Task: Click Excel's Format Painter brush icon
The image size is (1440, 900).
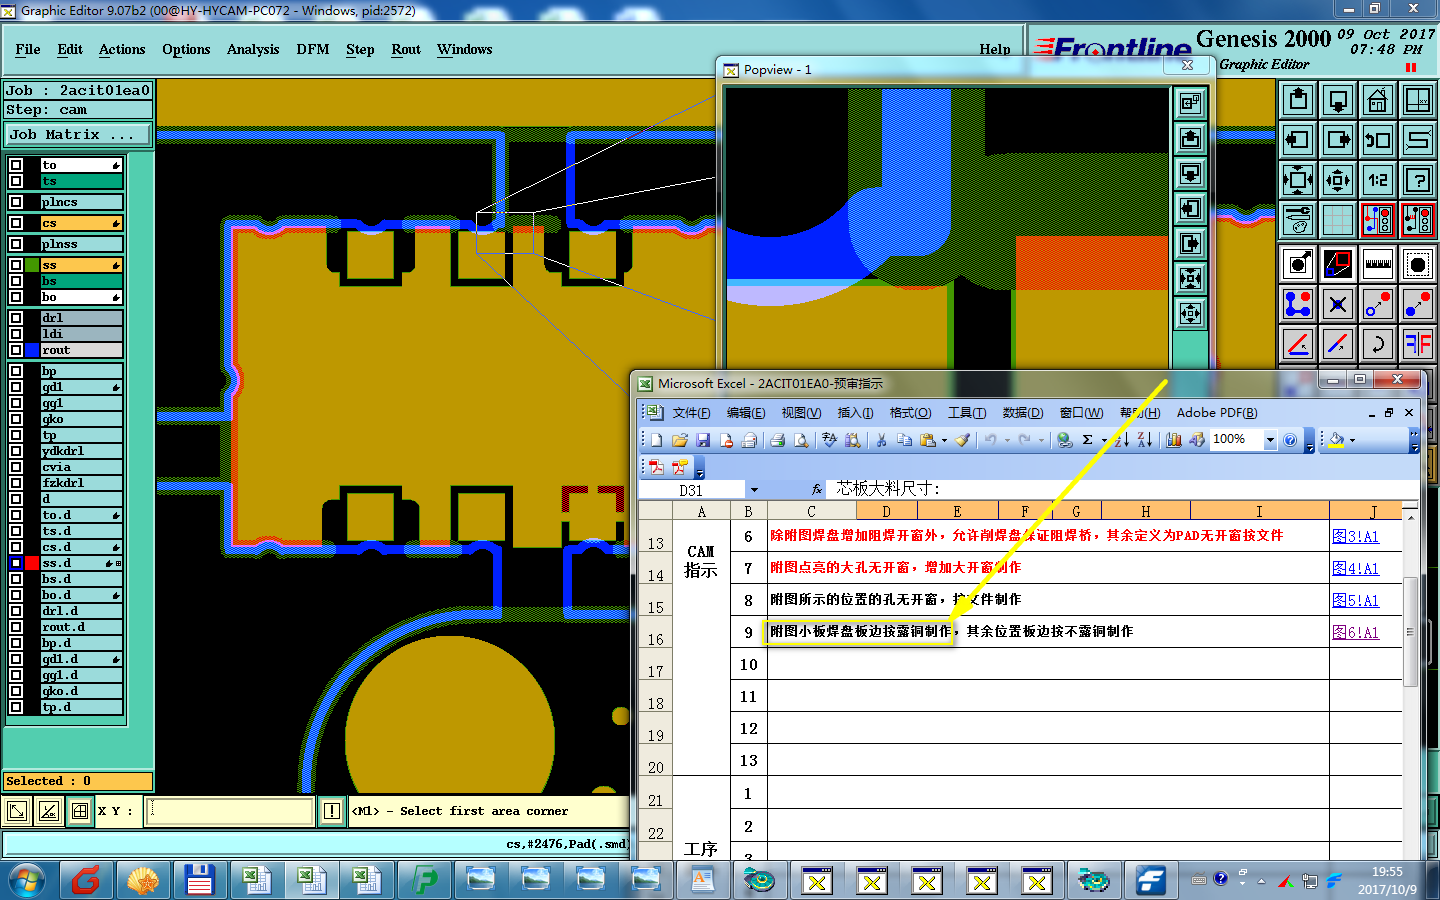Action: tap(962, 440)
